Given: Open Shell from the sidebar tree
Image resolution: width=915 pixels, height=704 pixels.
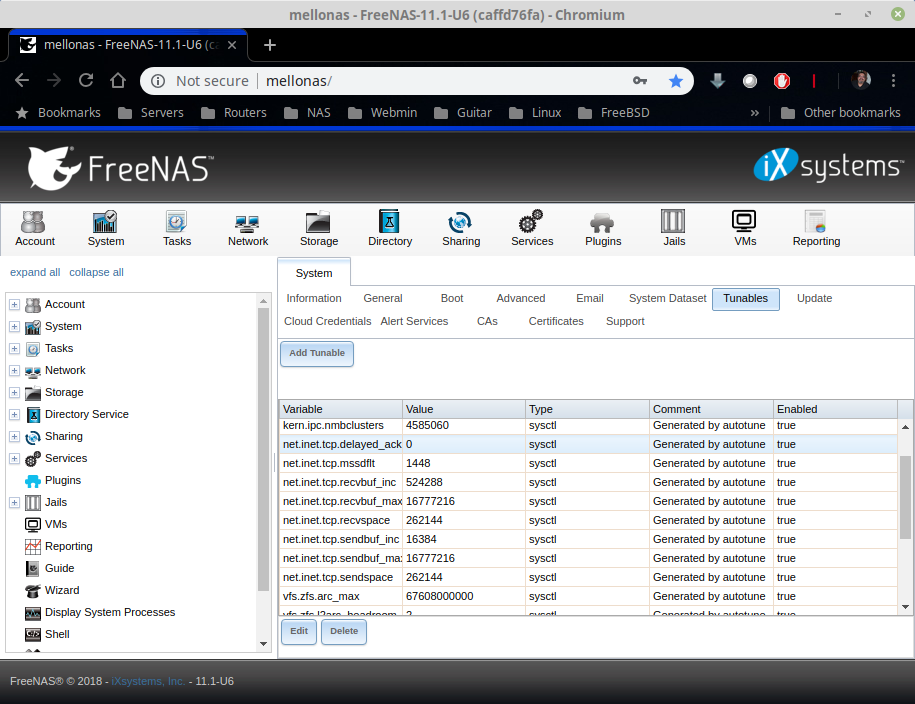Looking at the screenshot, I should [57, 634].
